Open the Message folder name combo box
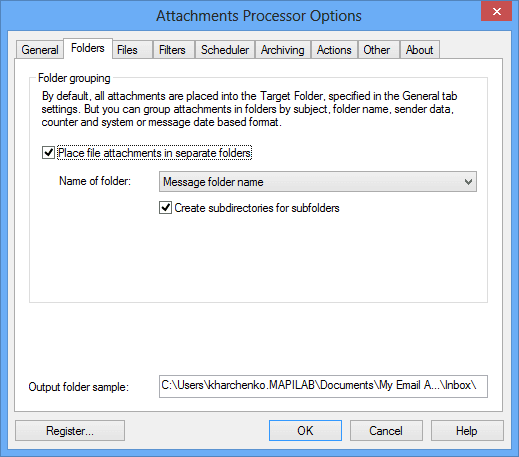This screenshot has width=519, height=457. point(318,182)
